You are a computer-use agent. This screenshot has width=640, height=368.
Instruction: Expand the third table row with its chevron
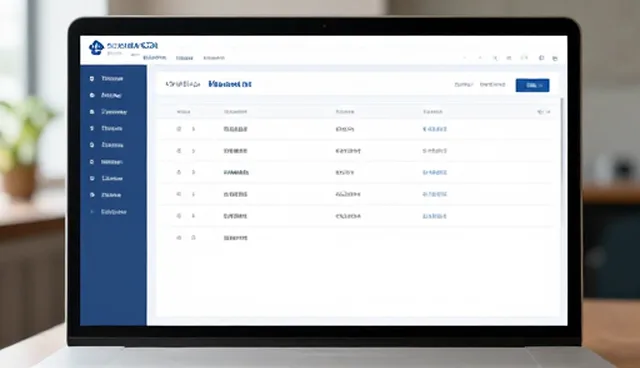[193, 172]
